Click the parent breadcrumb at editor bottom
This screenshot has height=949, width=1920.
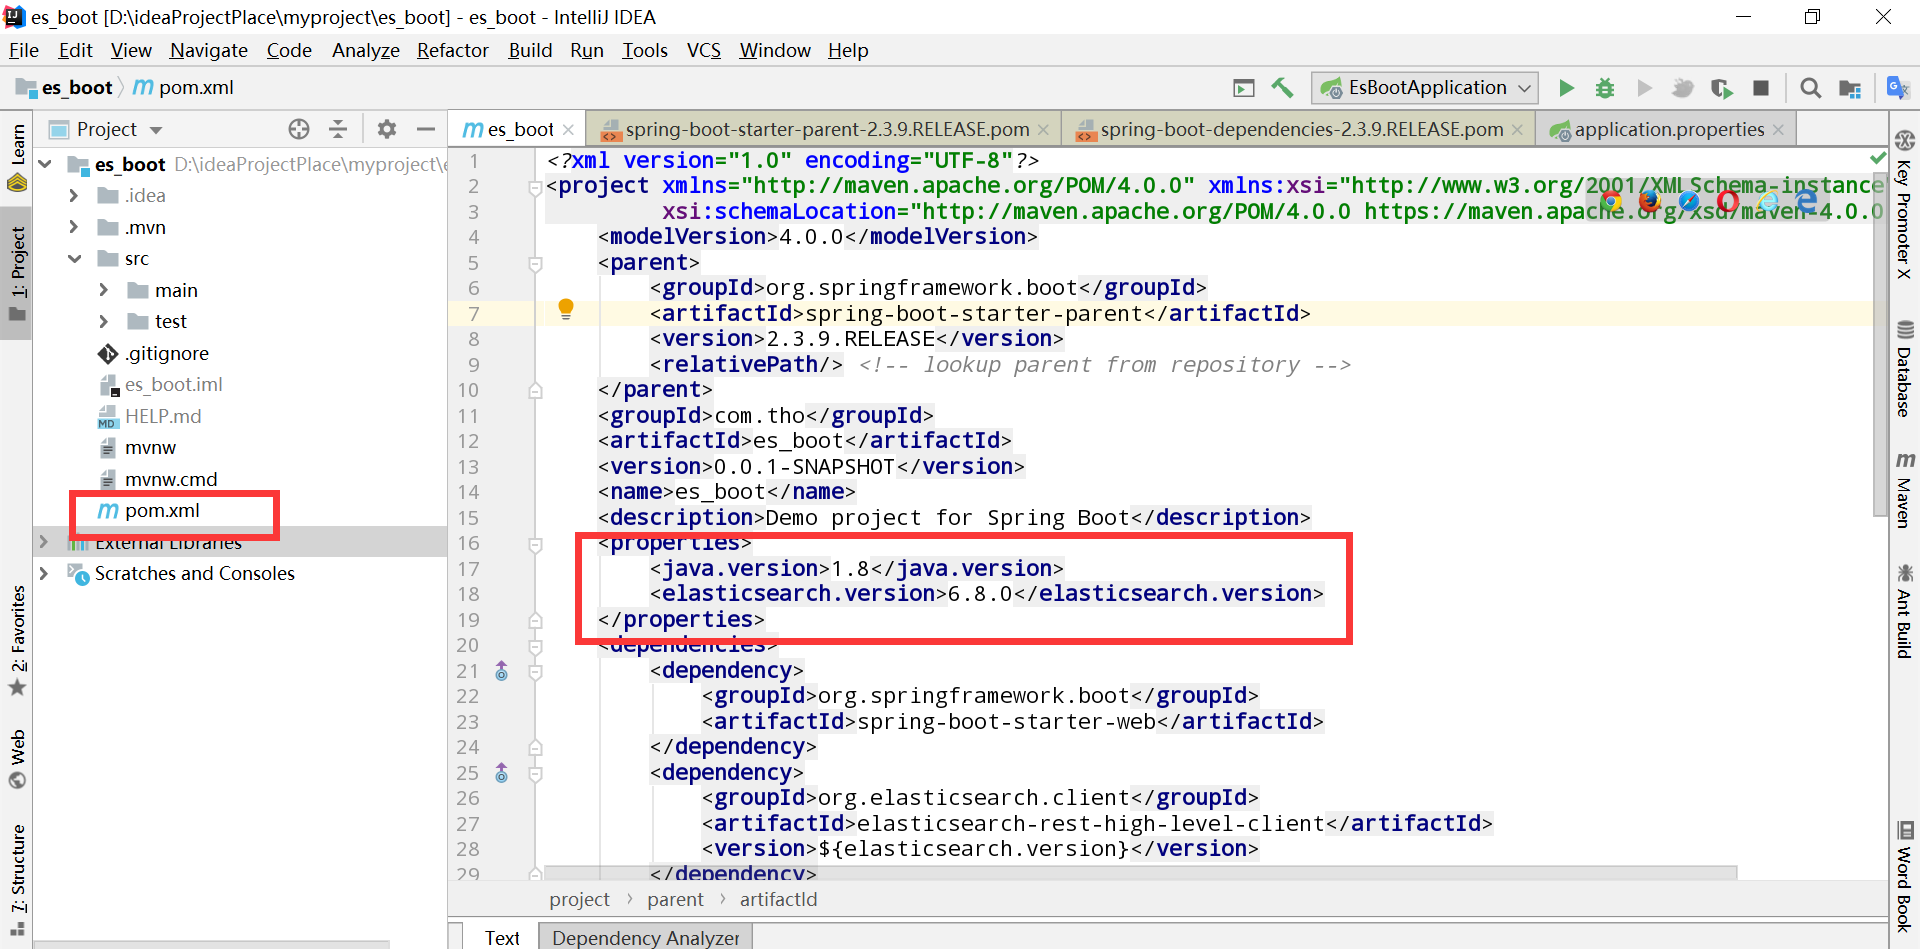[x=675, y=899]
